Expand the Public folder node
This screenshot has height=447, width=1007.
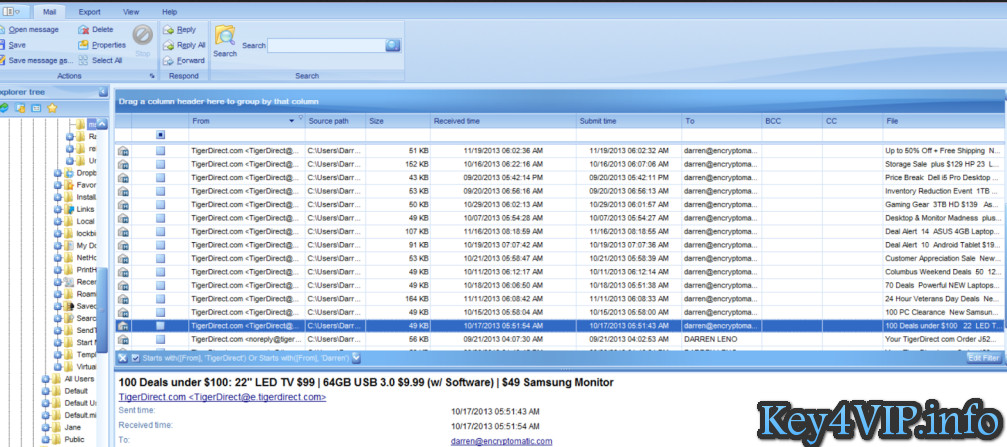[x=46, y=439]
